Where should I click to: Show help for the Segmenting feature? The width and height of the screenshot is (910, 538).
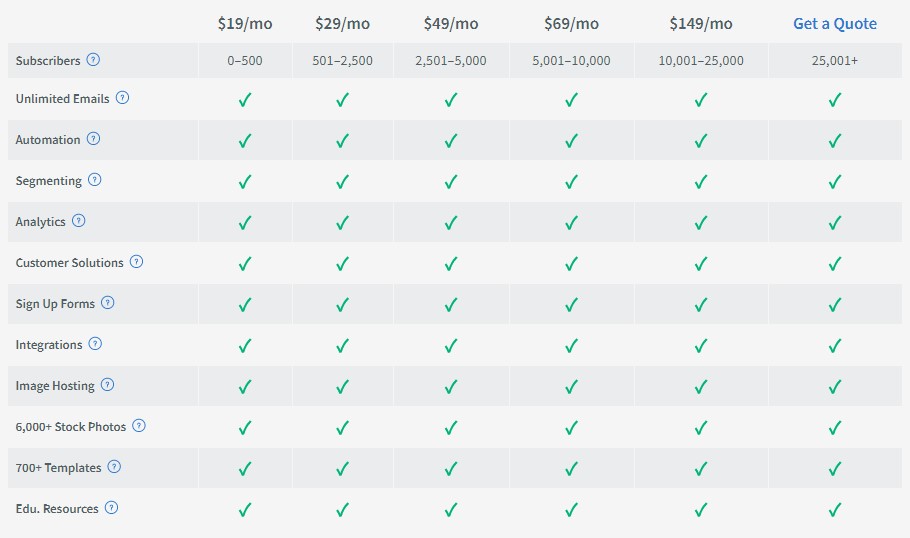(x=95, y=180)
